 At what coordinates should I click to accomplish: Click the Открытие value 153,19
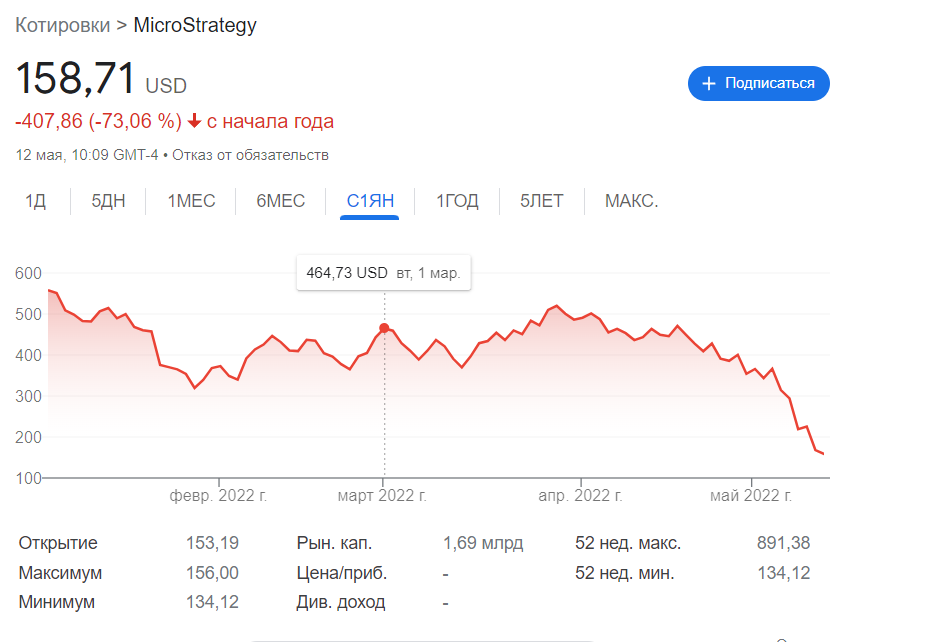coord(212,543)
